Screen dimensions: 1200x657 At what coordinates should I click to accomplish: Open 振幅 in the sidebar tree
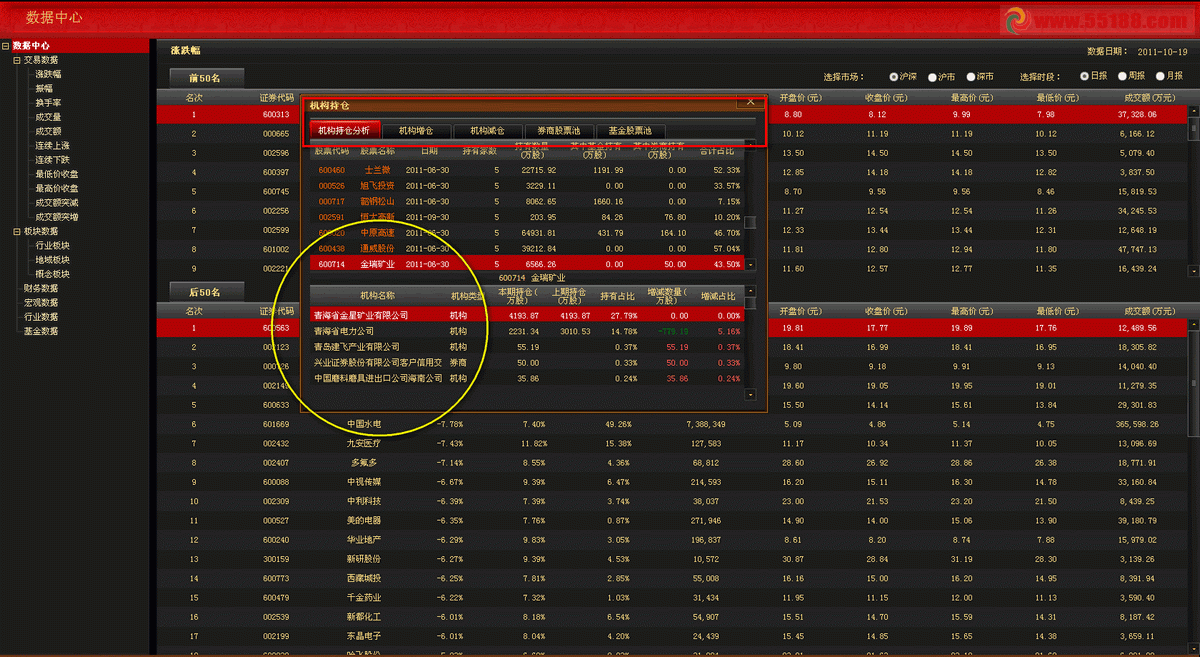tap(44, 88)
